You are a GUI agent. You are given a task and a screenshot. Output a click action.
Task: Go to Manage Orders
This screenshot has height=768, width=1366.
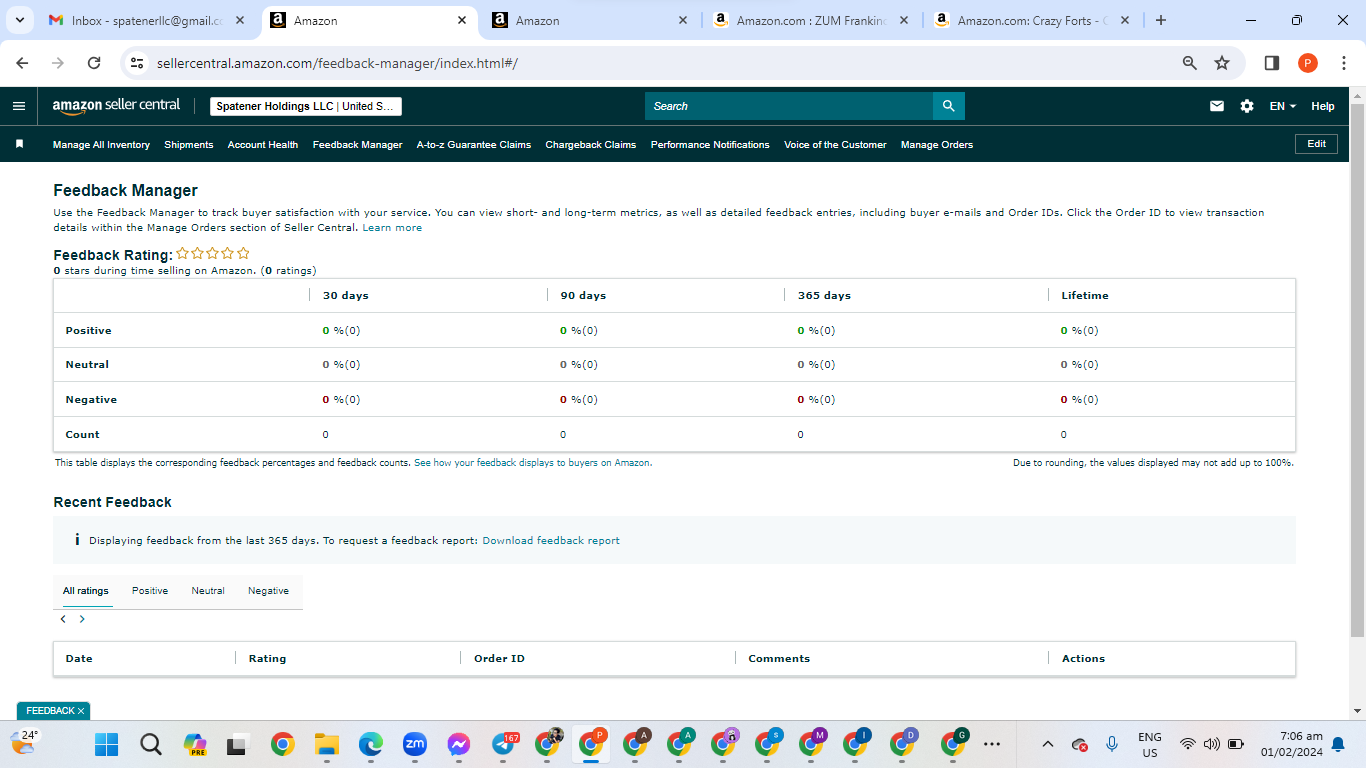pyautogui.click(x=937, y=145)
